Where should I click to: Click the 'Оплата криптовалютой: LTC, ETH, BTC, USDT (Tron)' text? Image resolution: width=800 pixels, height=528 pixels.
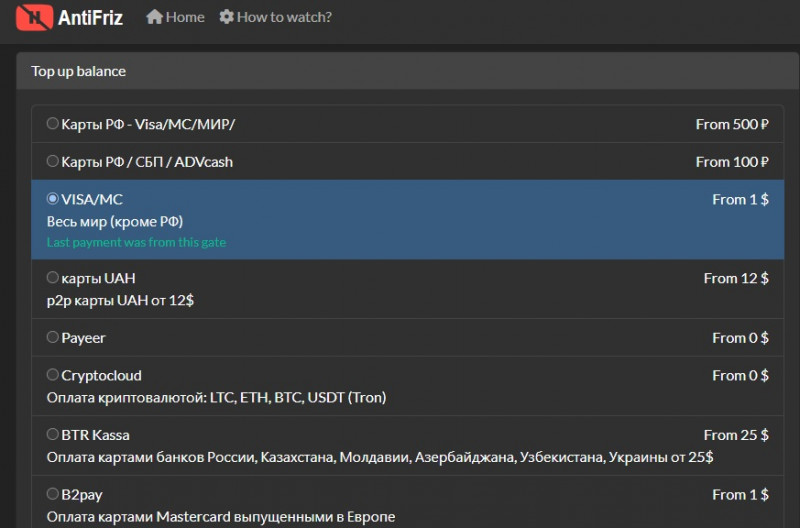pyautogui.click(x=216, y=397)
